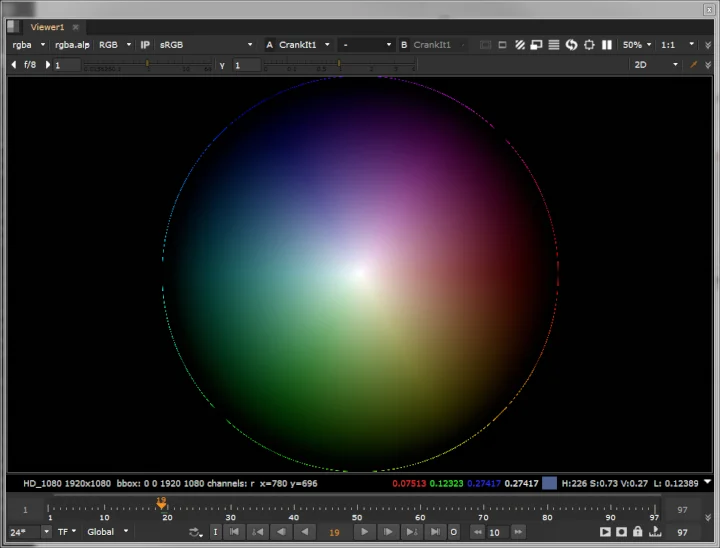The image size is (720, 548).
Task: Open the sRGB viewer colorspace dropdown
Action: [x=205, y=45]
